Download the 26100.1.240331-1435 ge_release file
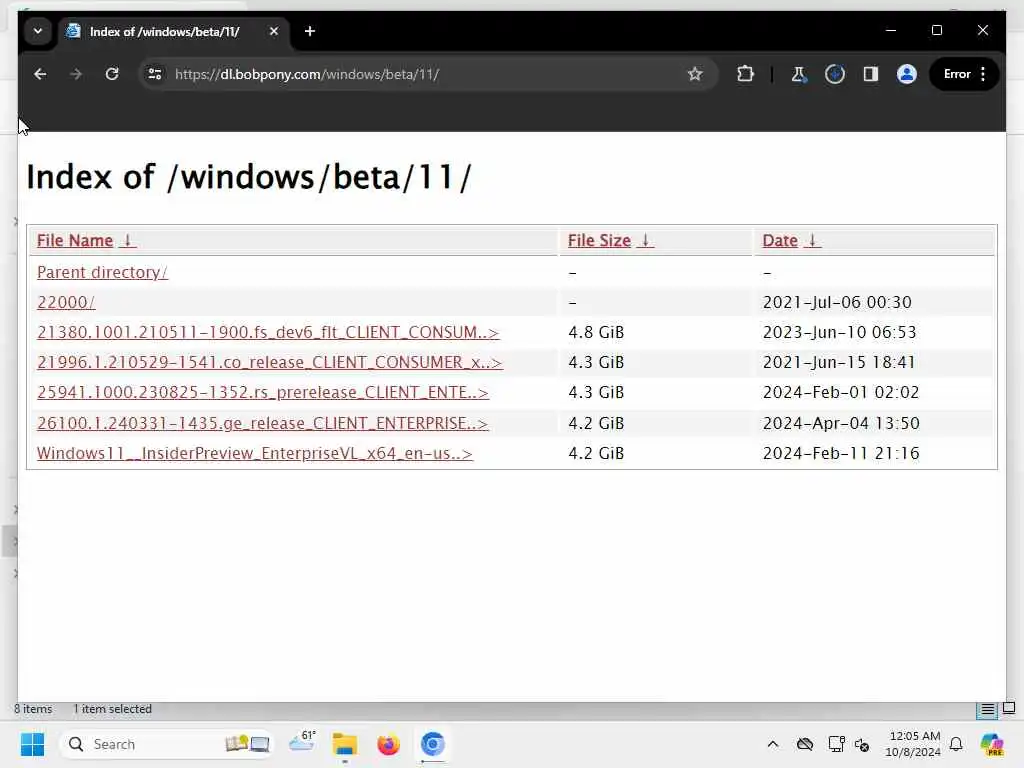The image size is (1024, 768). pos(262,423)
